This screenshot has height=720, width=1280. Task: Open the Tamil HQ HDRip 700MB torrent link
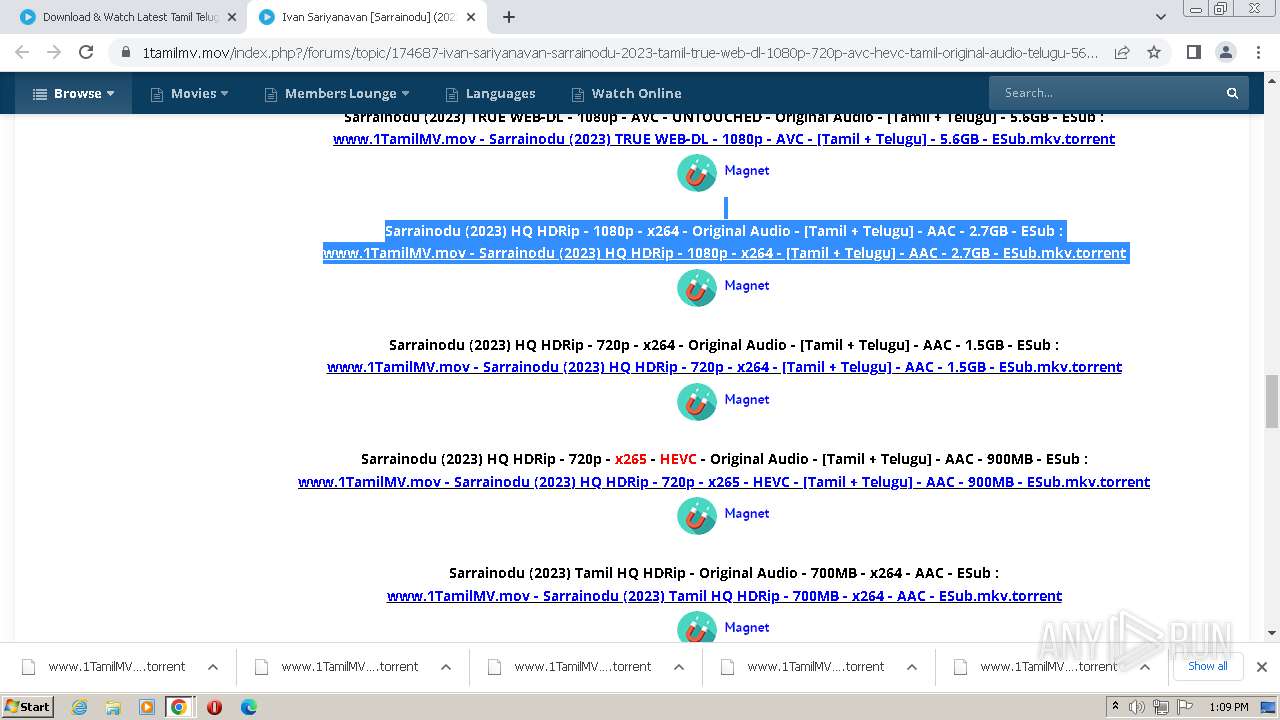click(724, 596)
